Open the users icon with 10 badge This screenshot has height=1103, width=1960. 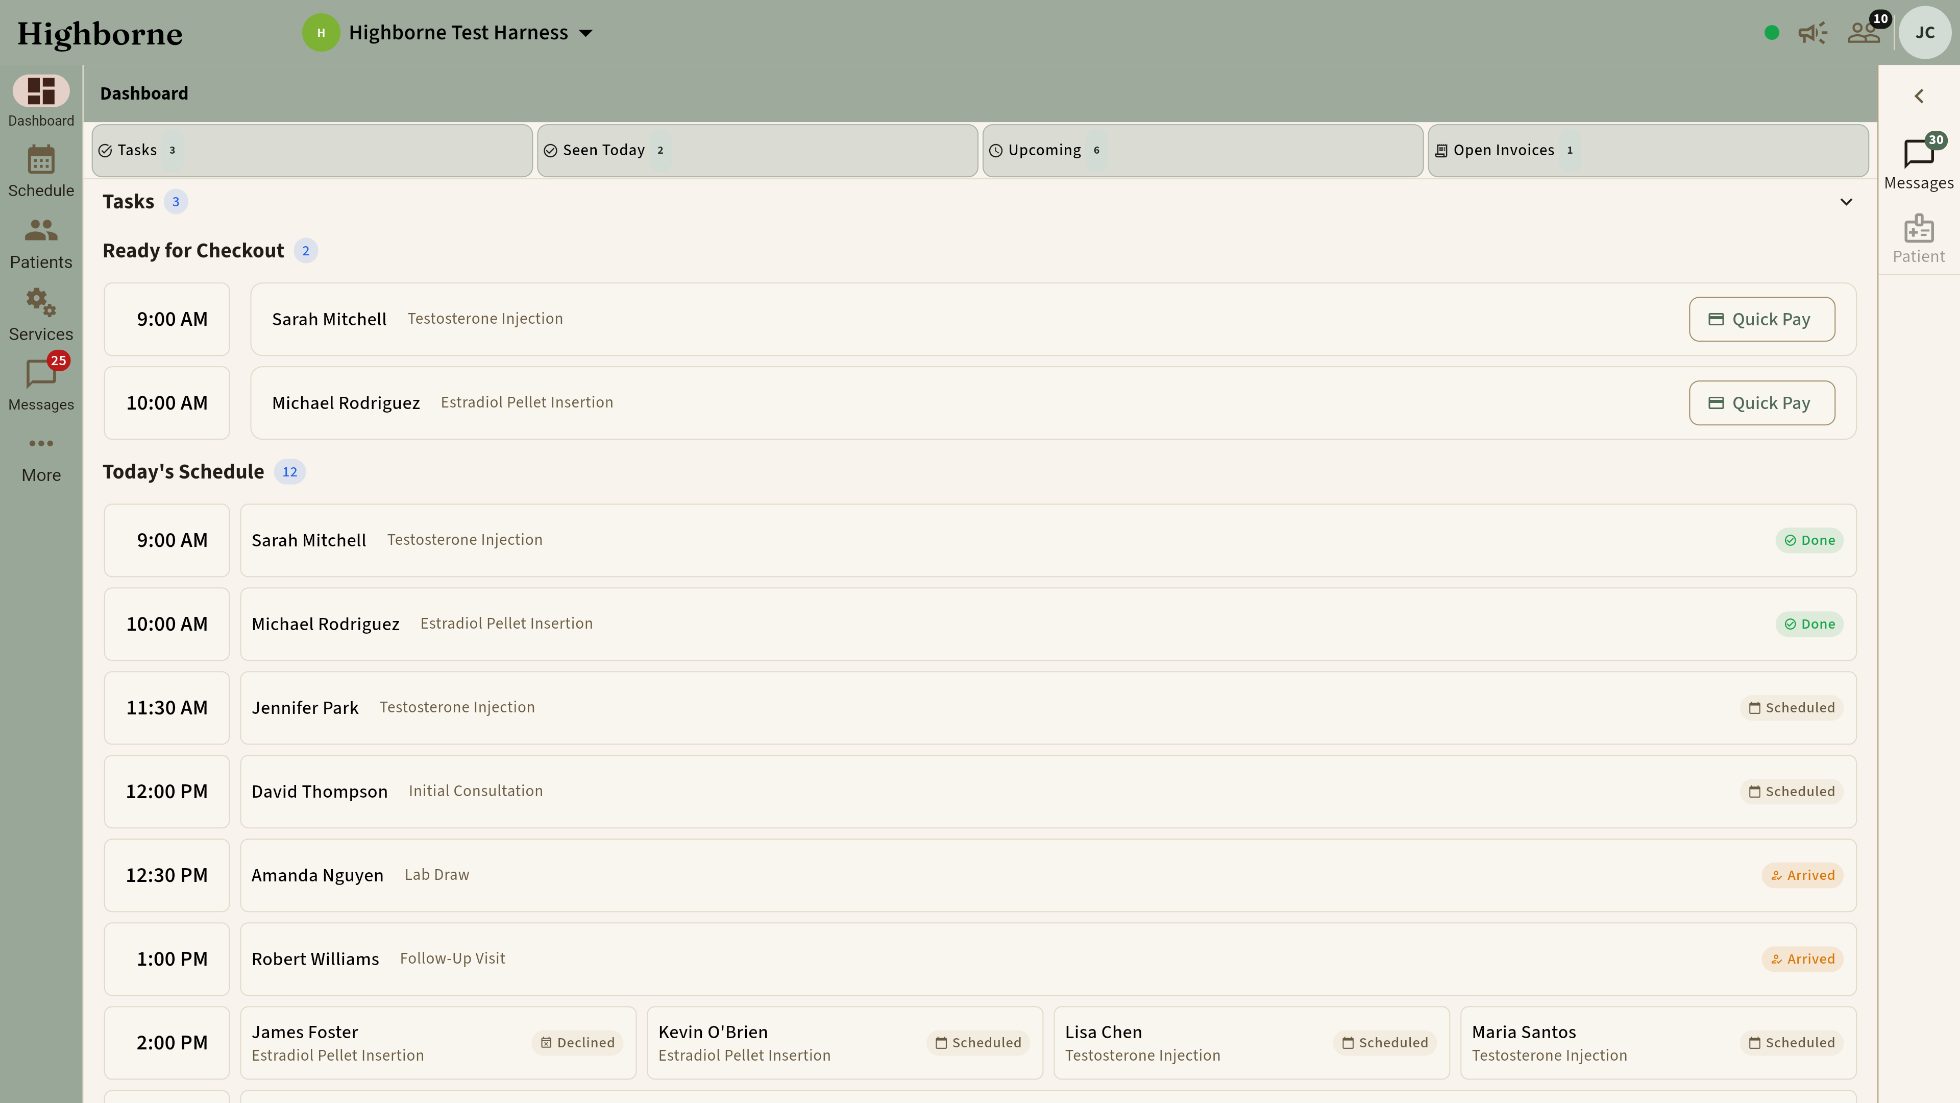(1866, 32)
